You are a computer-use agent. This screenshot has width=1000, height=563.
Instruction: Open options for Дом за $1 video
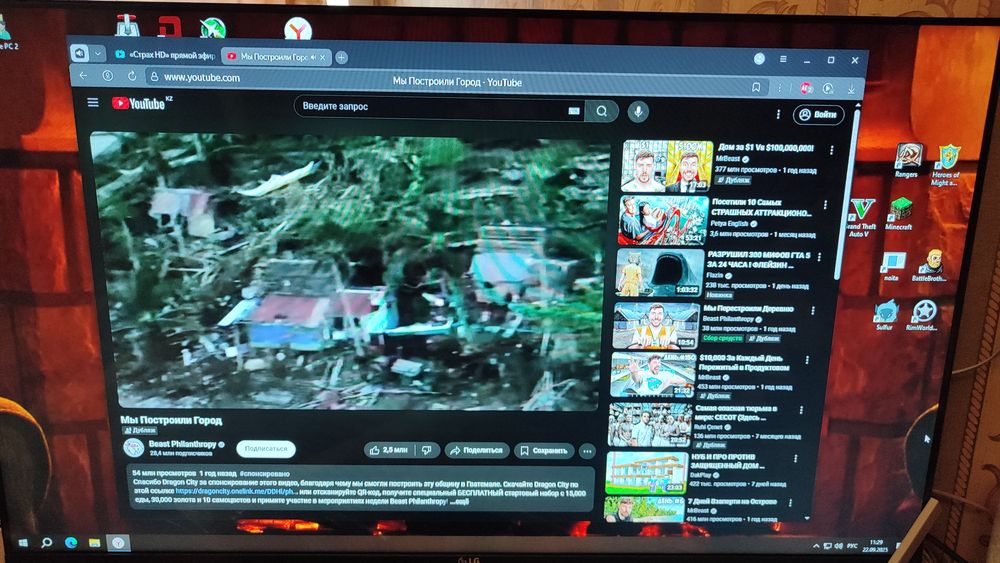click(x=832, y=150)
